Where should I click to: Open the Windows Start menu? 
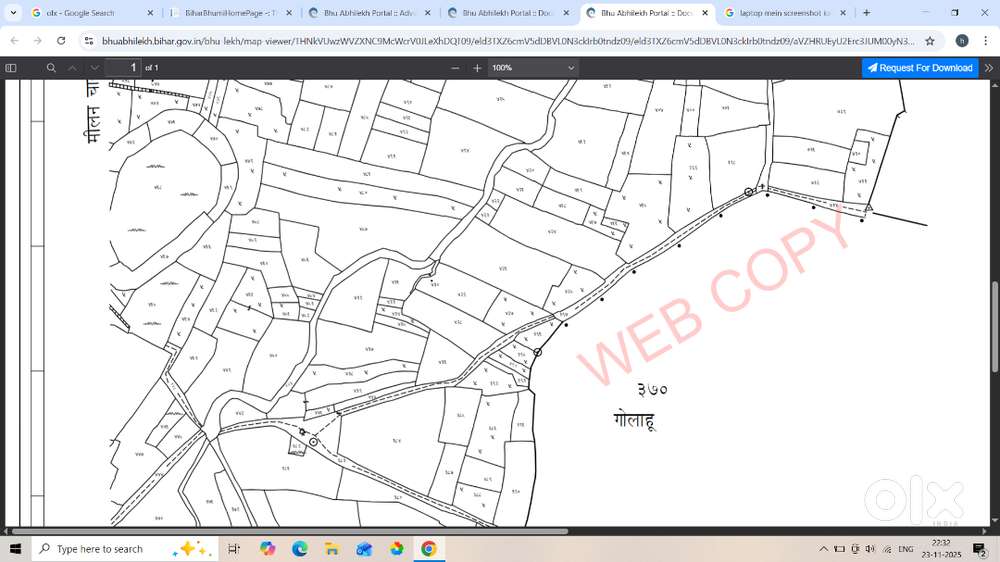(16, 549)
